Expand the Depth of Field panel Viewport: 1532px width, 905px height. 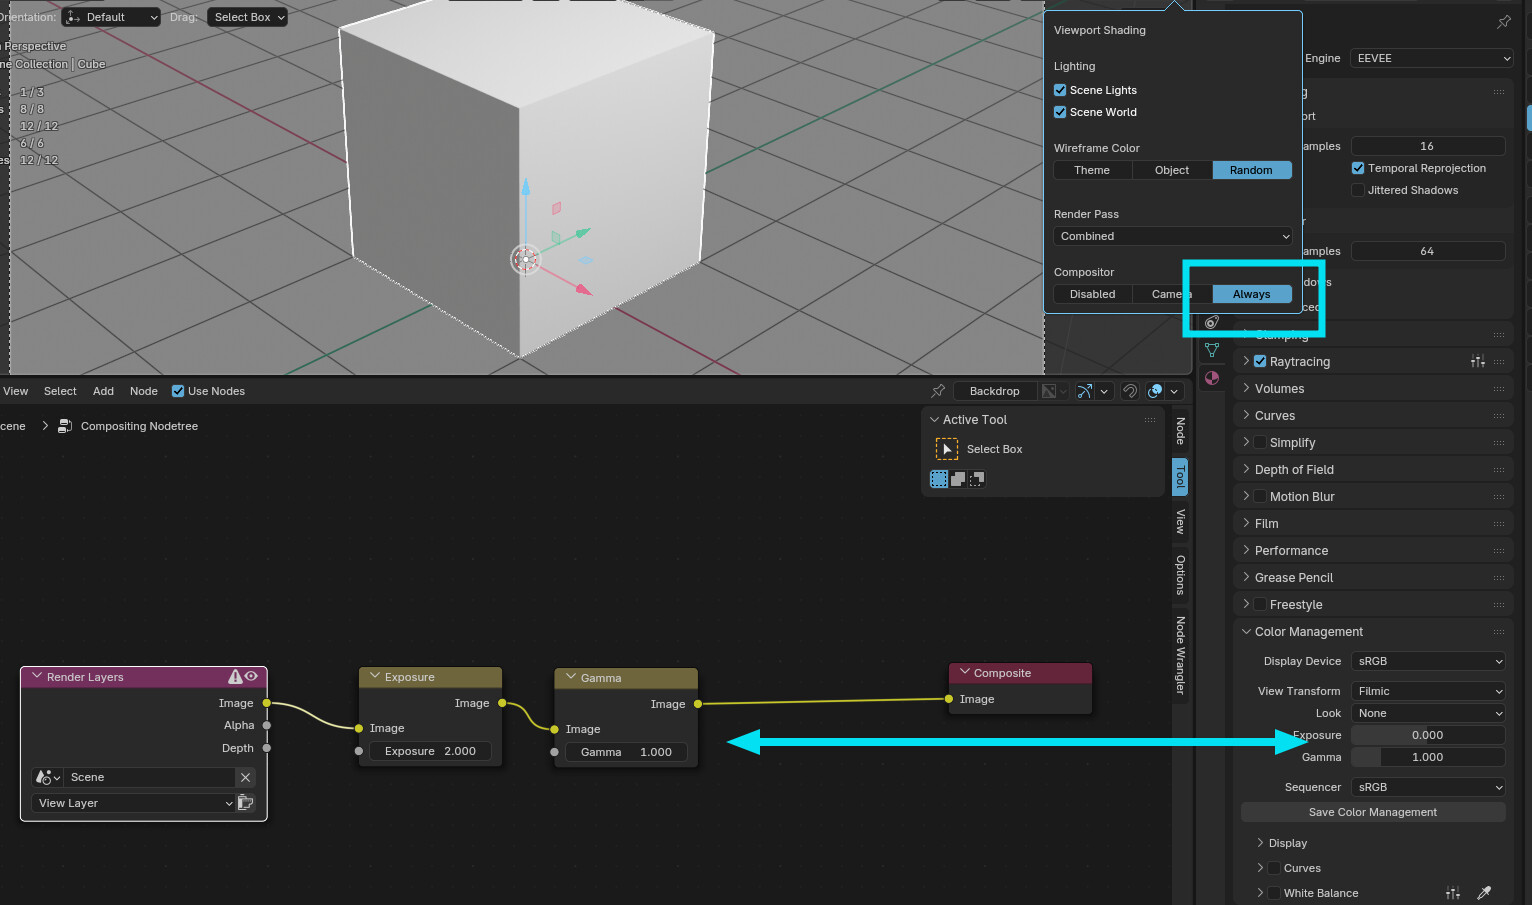1294,470
